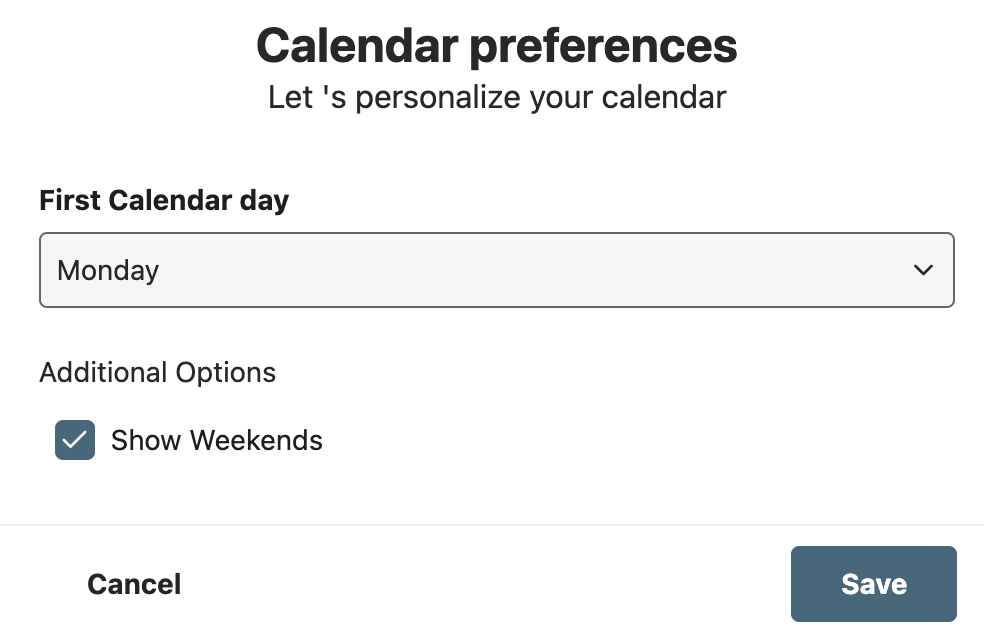Click the word Weekends next to the checkbox
This screenshot has width=984, height=642.
(256, 440)
